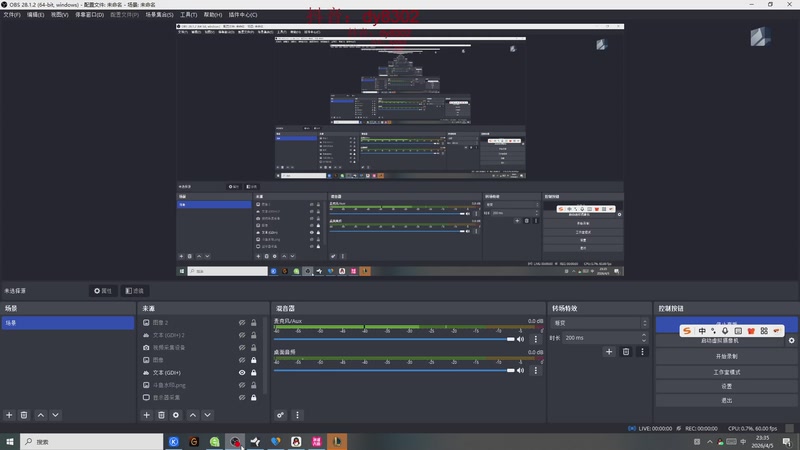Open the 渐变 transition type dropdown

(599, 323)
